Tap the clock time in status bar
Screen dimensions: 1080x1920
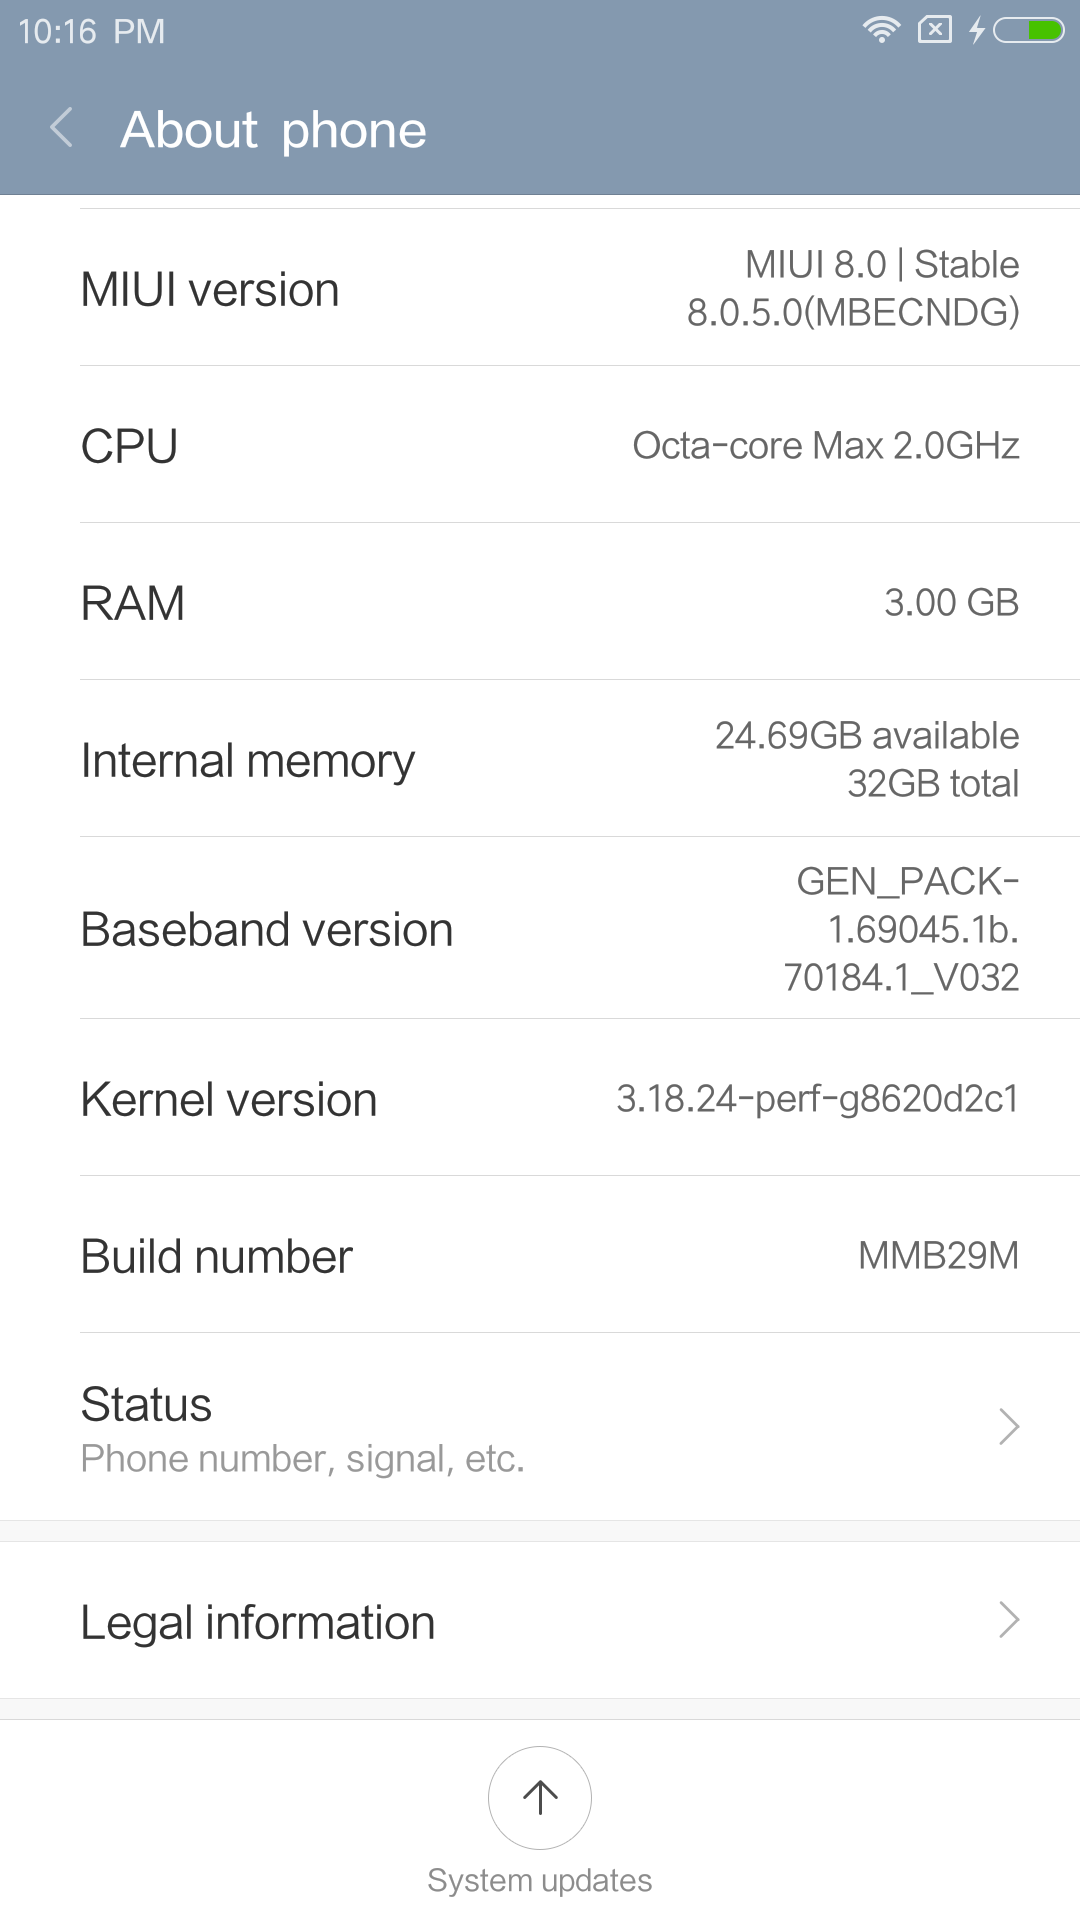91,31
